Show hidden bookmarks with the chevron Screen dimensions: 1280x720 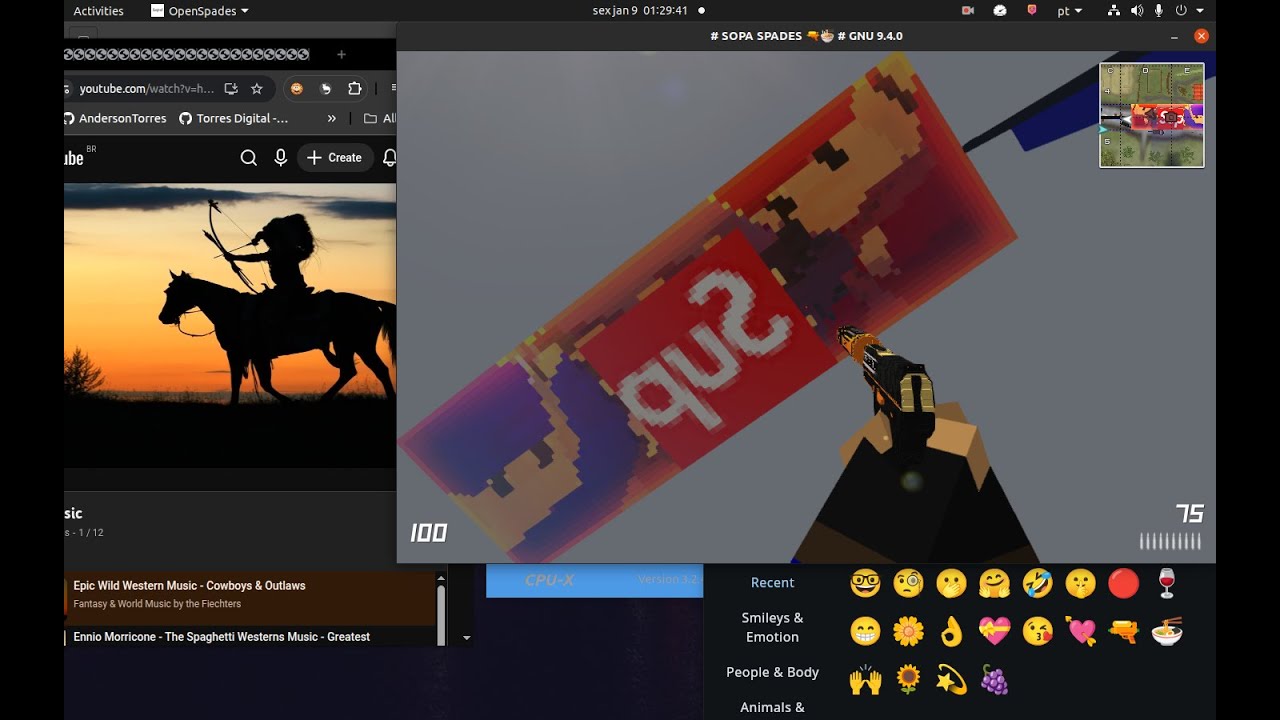coord(332,118)
